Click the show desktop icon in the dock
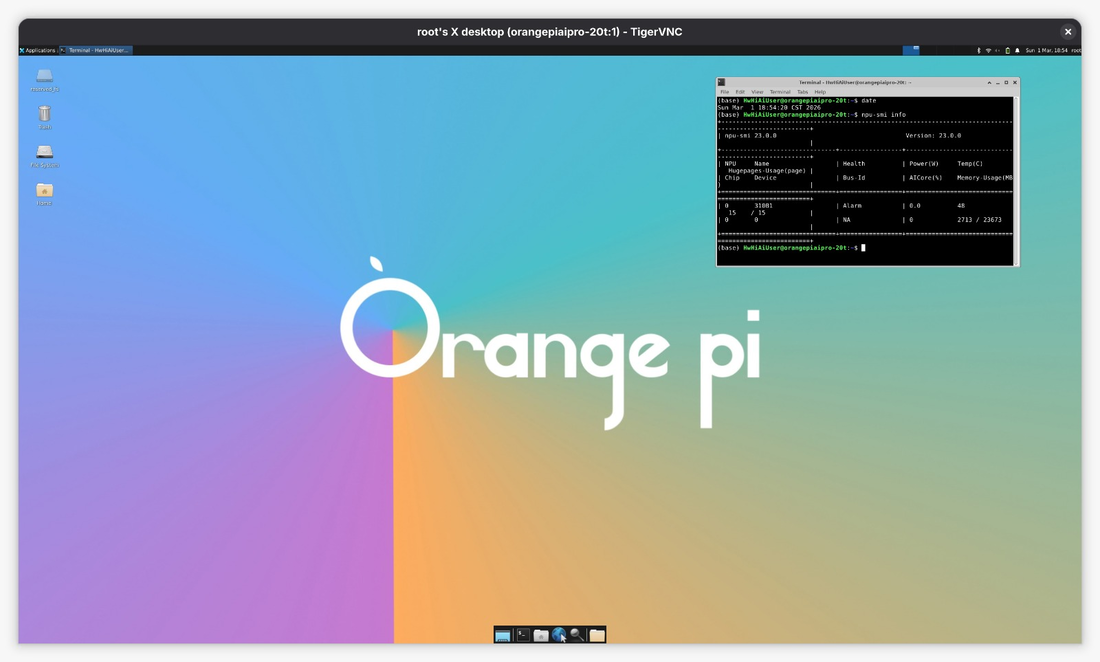This screenshot has width=1100, height=662. coord(502,634)
